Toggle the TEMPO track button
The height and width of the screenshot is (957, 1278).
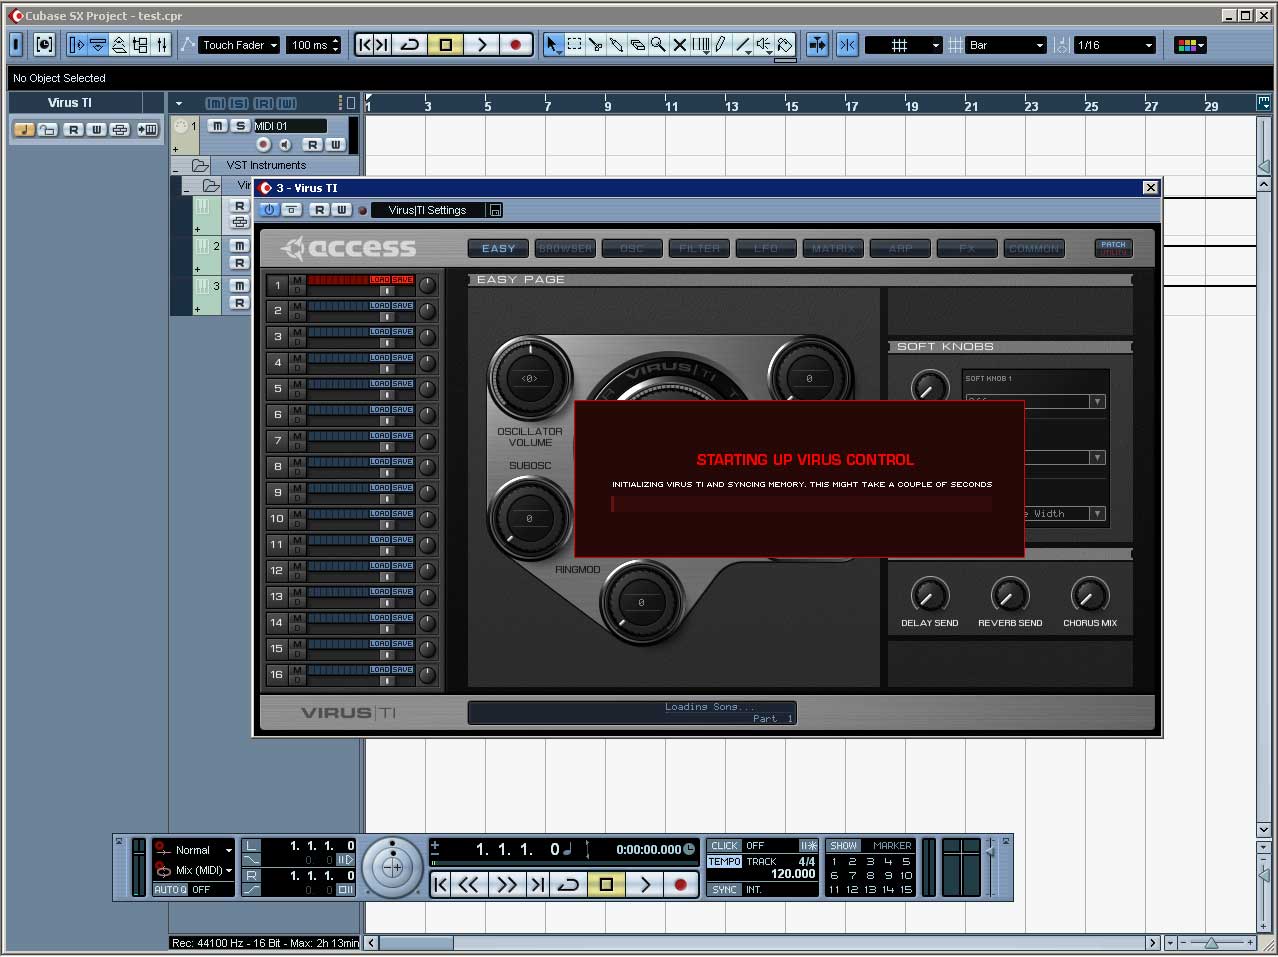pos(725,862)
